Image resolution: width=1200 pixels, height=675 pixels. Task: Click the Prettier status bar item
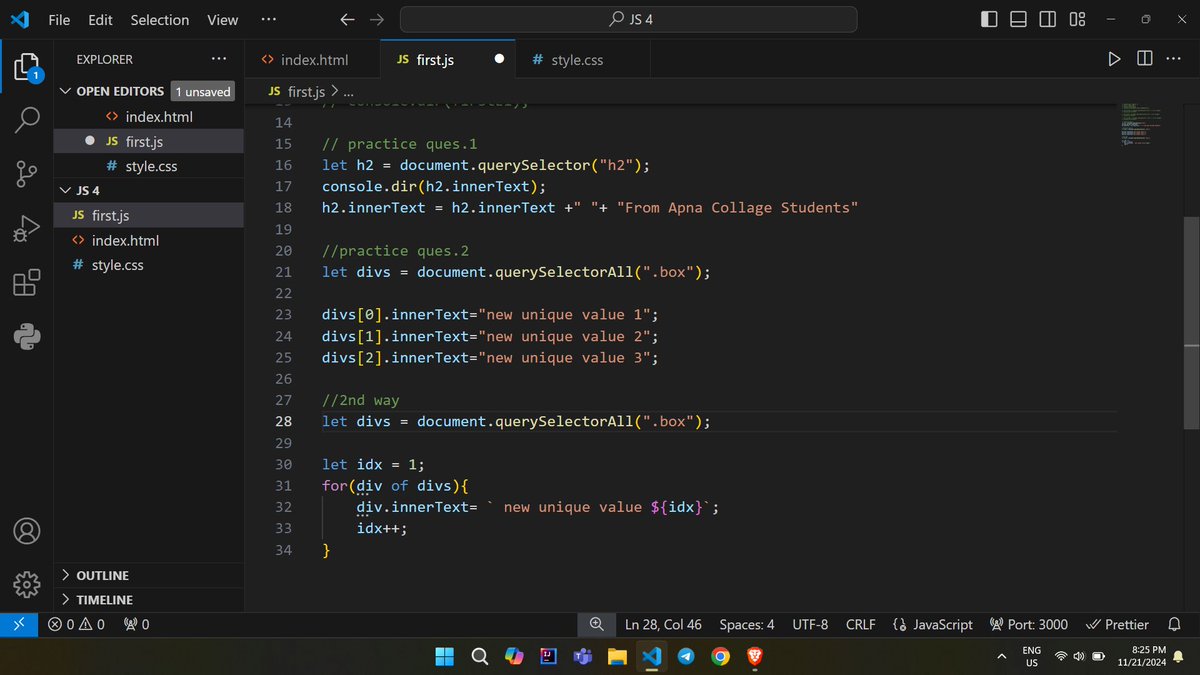tap(1117, 624)
